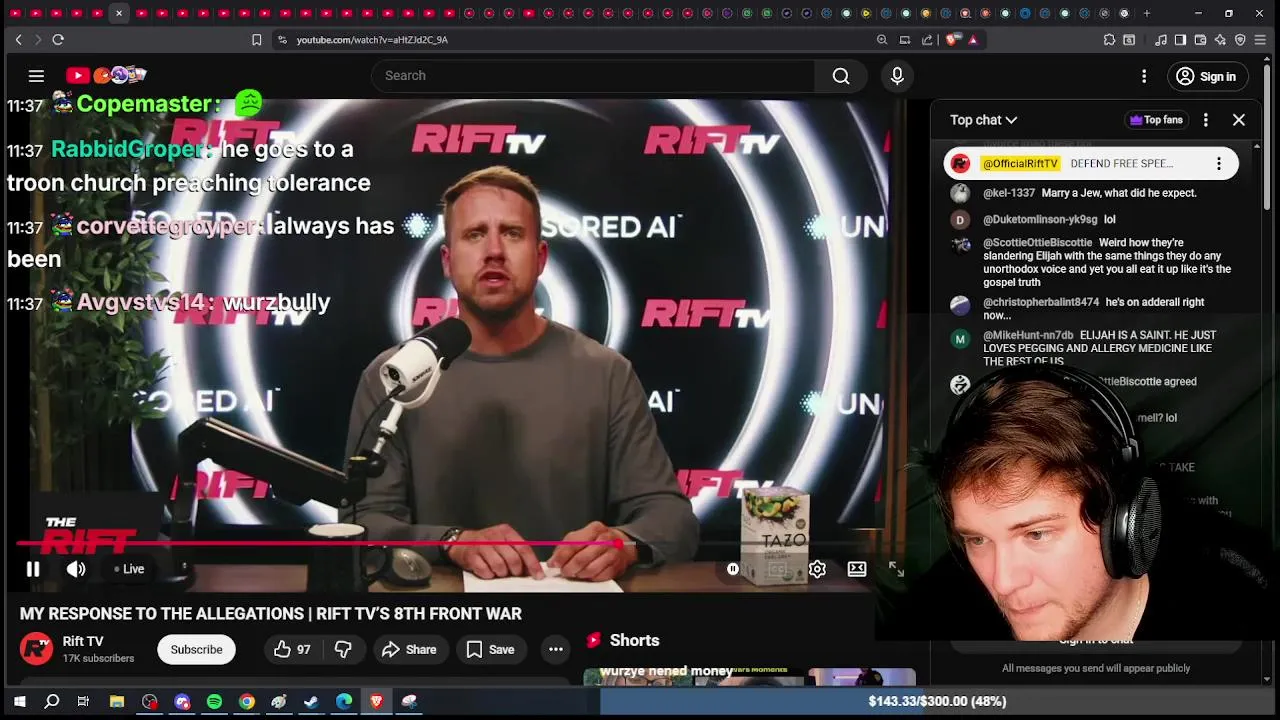The image size is (1280, 720).
Task: Share this page from address bar
Action: pyautogui.click(x=927, y=40)
